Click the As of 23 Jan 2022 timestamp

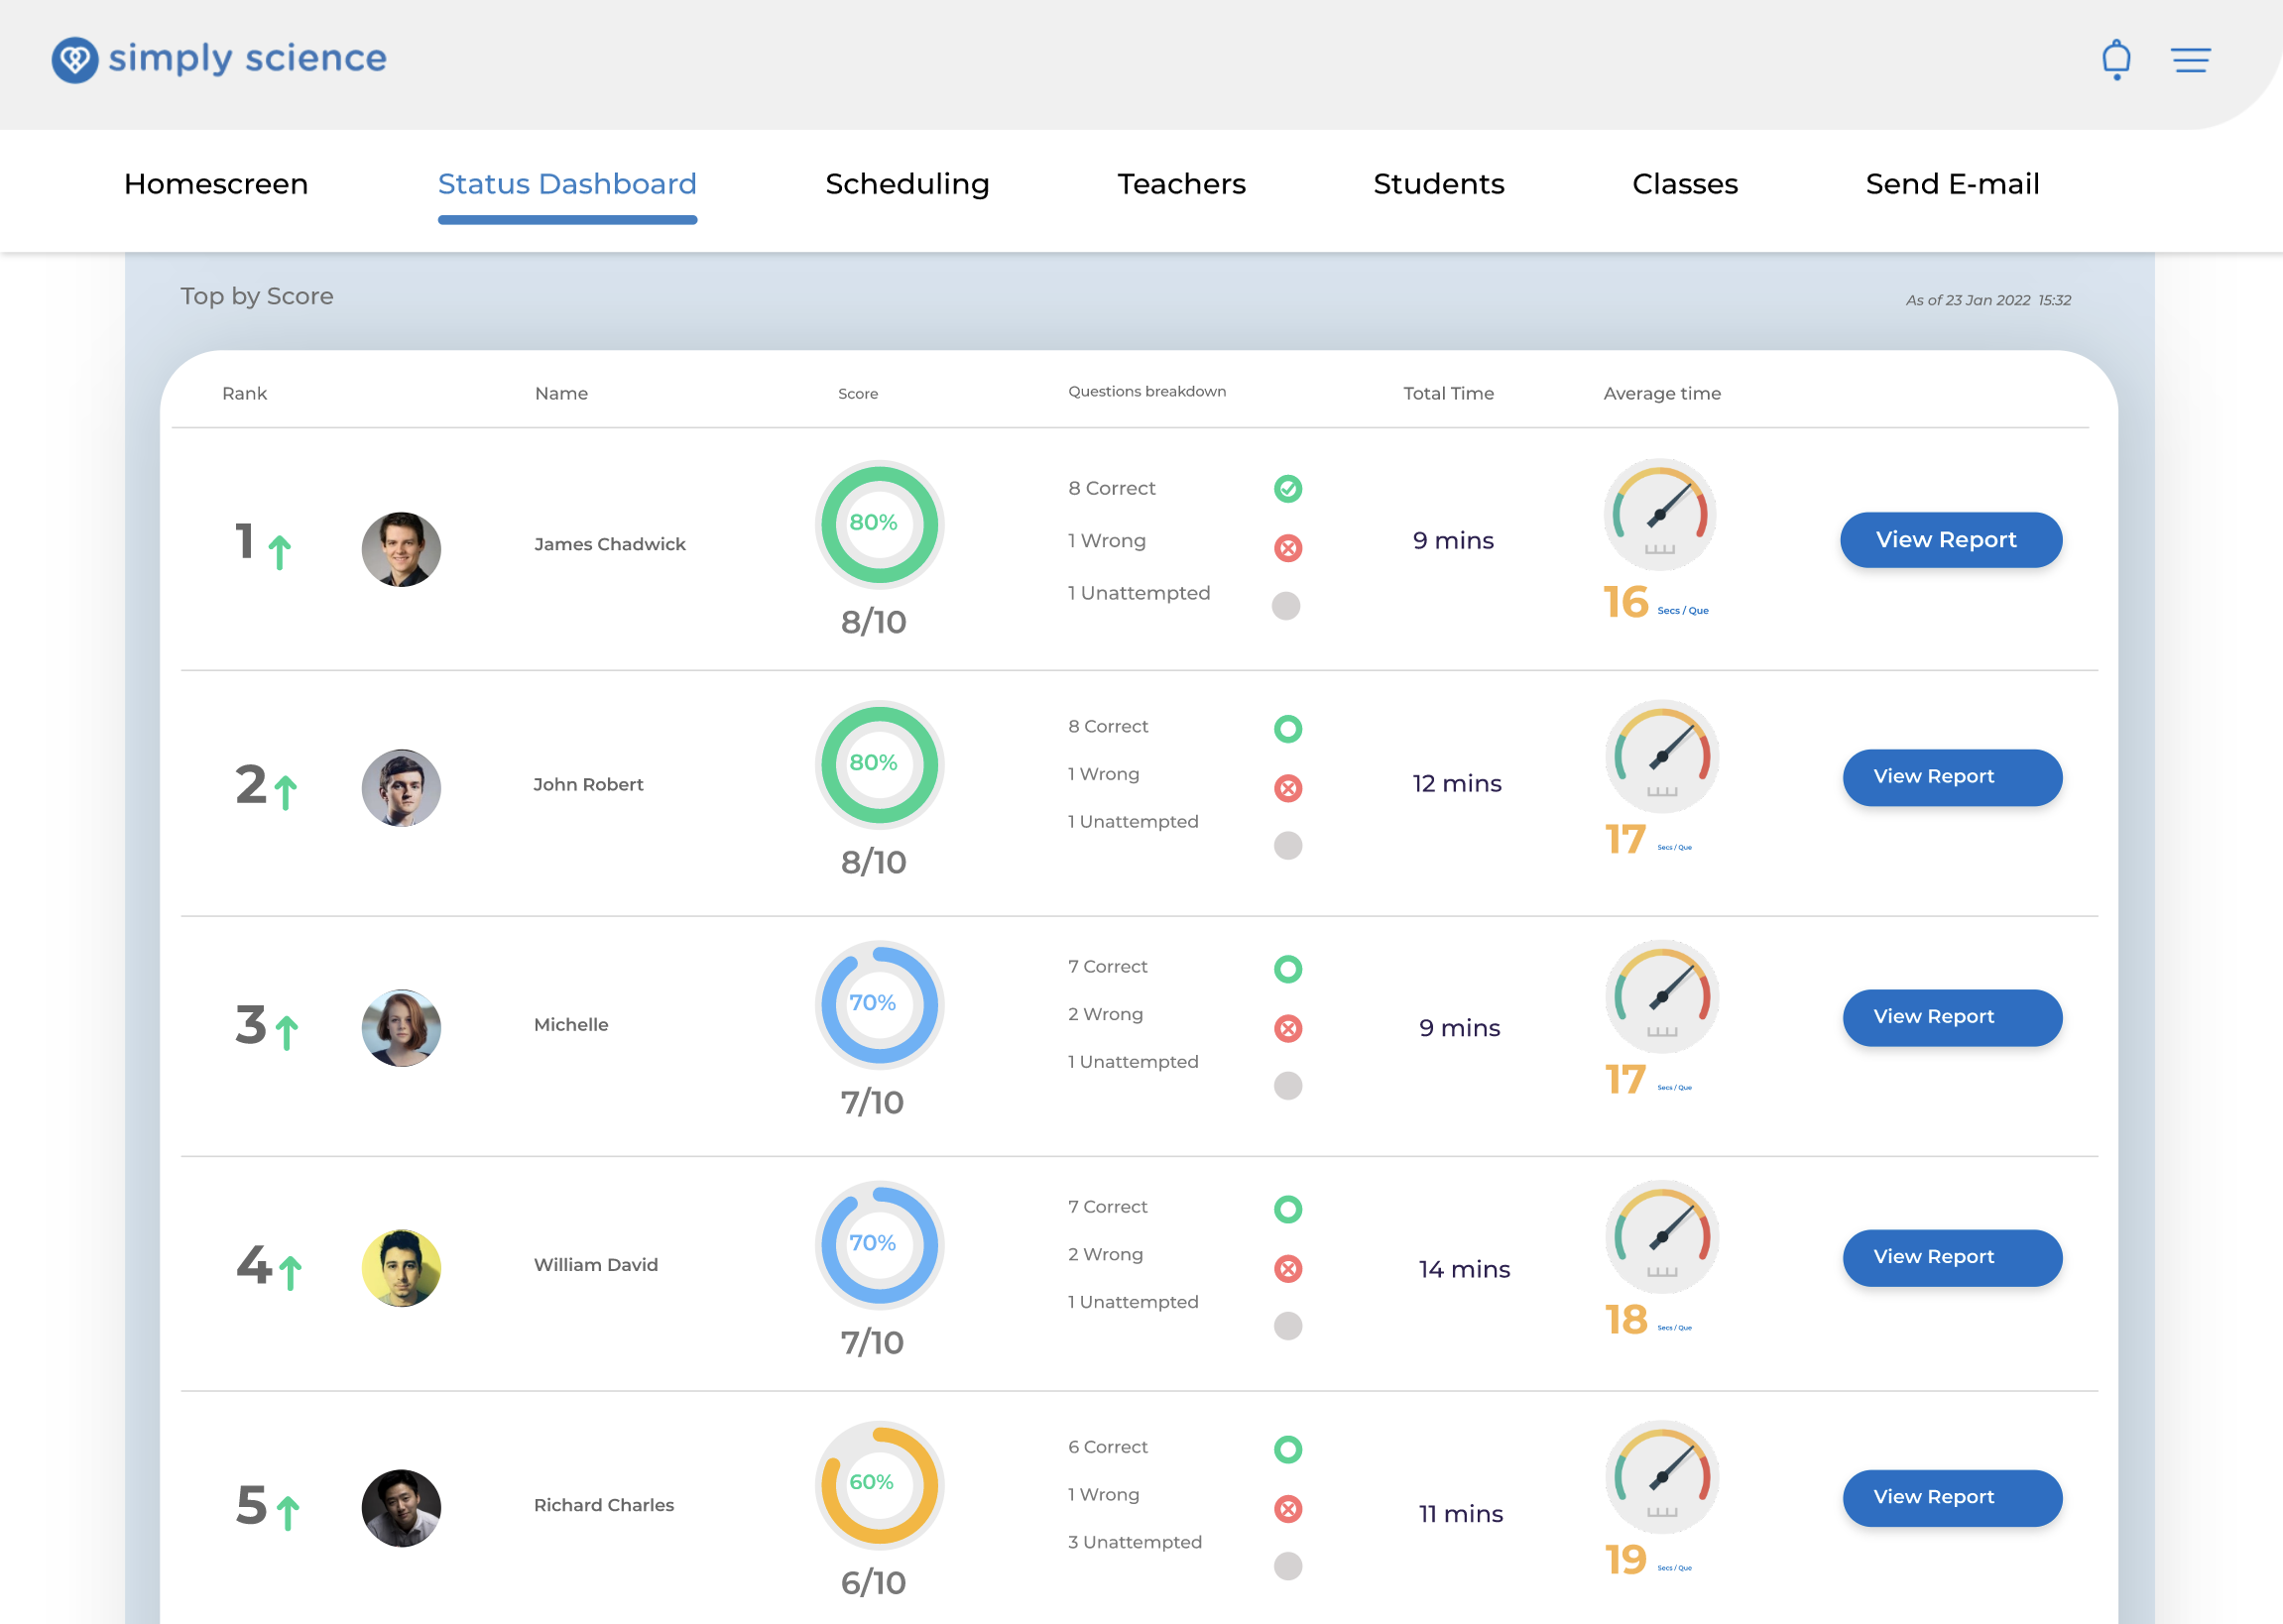1988,300
